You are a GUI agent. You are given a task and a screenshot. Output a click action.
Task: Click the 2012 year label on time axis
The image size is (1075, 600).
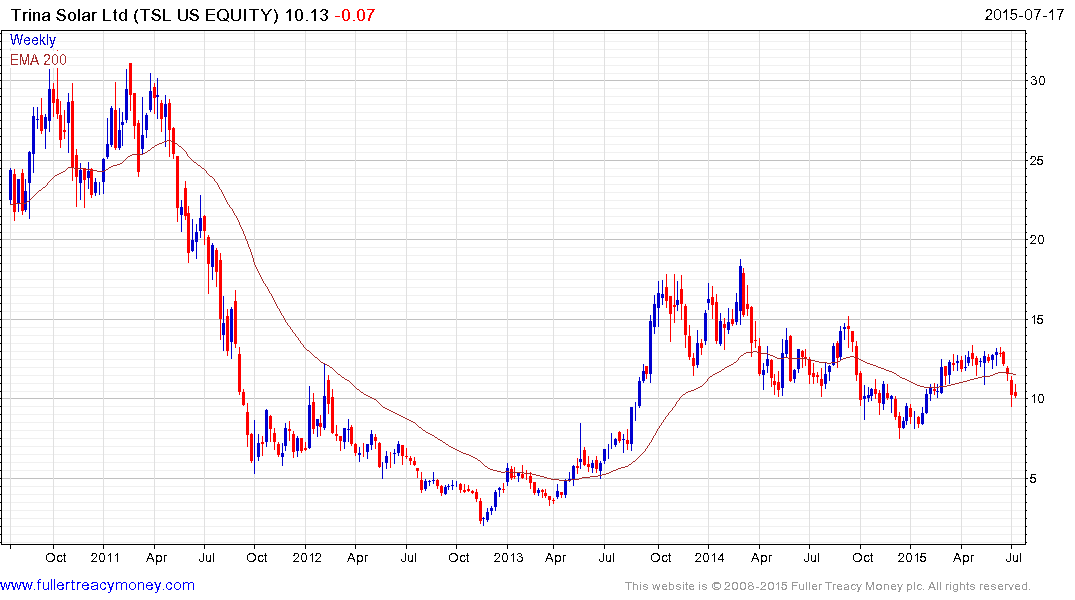307,557
